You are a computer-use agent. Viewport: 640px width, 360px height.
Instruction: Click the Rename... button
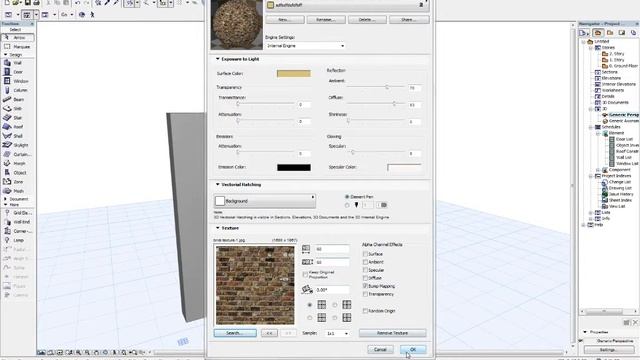point(326,20)
